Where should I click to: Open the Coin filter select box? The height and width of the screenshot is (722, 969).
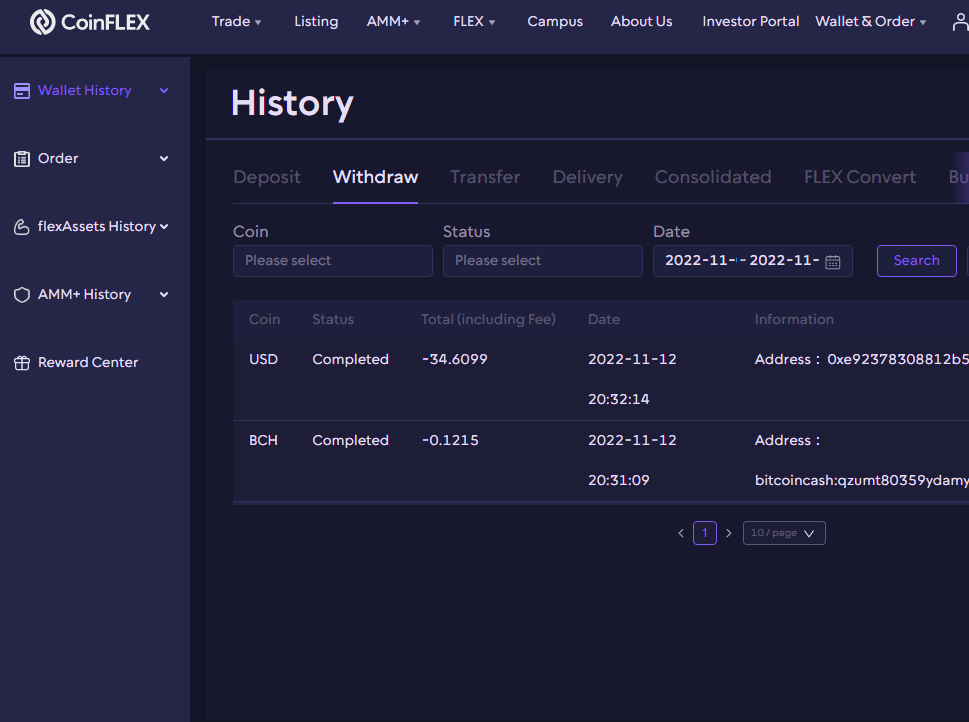332,261
